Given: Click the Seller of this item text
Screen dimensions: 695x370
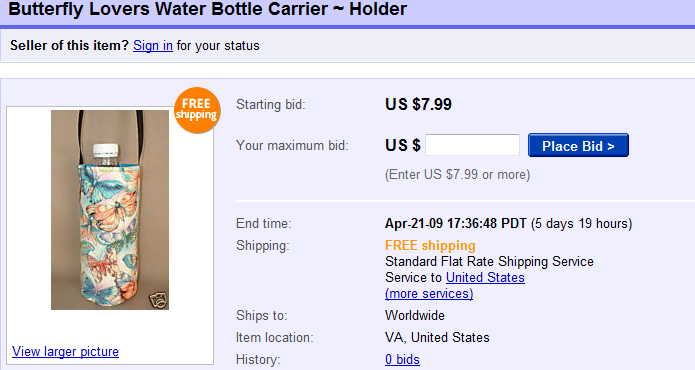Looking at the screenshot, I should click(x=69, y=46).
